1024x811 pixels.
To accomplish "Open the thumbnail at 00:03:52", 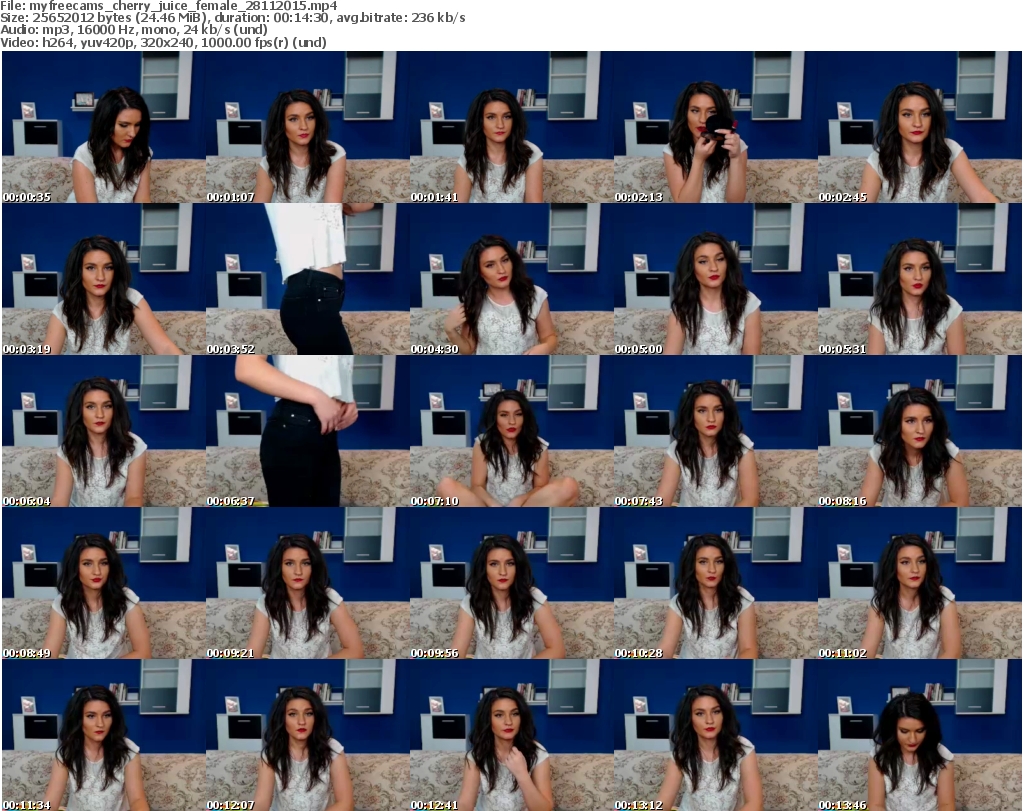I will [x=308, y=279].
